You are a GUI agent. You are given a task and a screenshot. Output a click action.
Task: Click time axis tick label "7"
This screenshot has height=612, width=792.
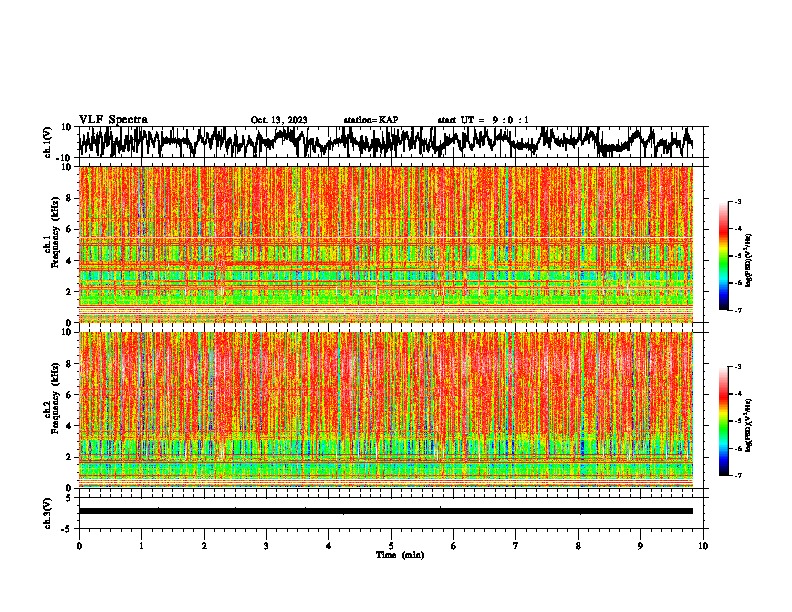pos(516,546)
